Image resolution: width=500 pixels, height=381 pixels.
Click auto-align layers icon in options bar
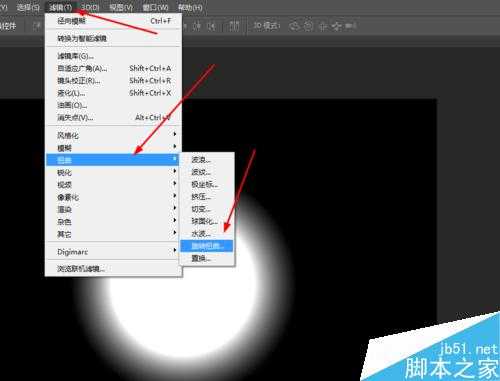pyautogui.click(x=234, y=26)
